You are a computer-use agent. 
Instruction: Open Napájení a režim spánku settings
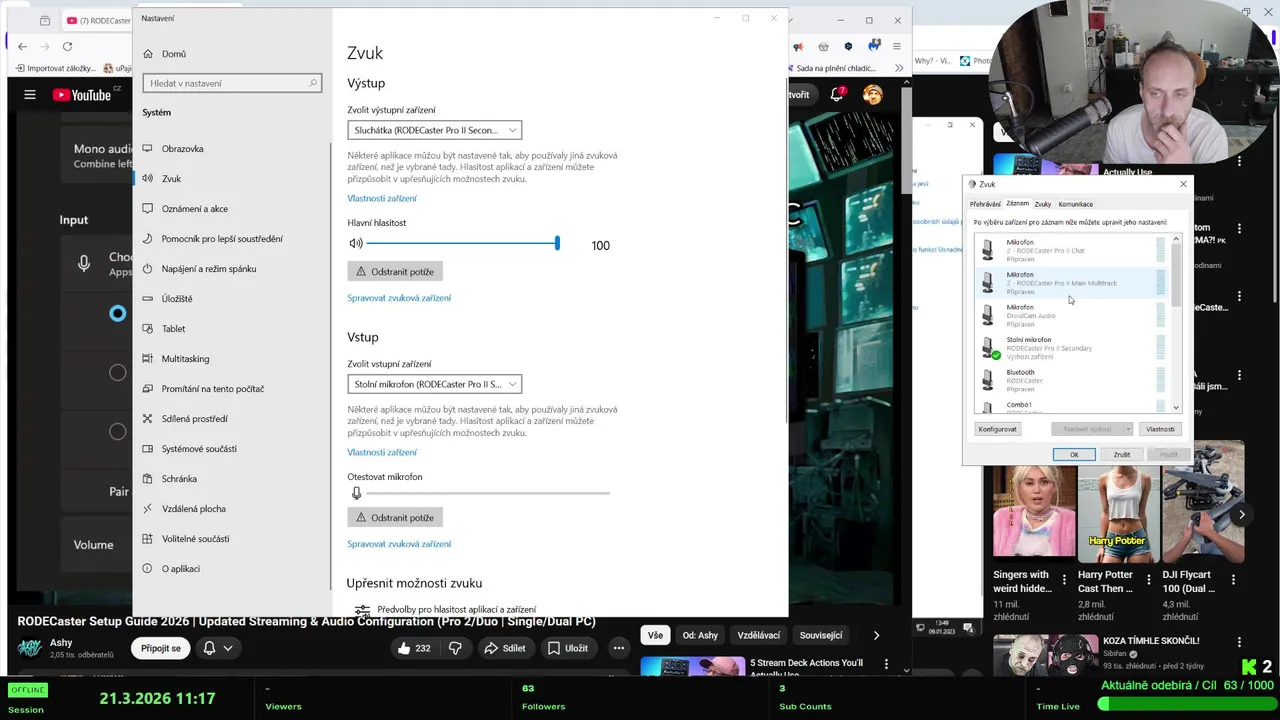tap(198, 269)
